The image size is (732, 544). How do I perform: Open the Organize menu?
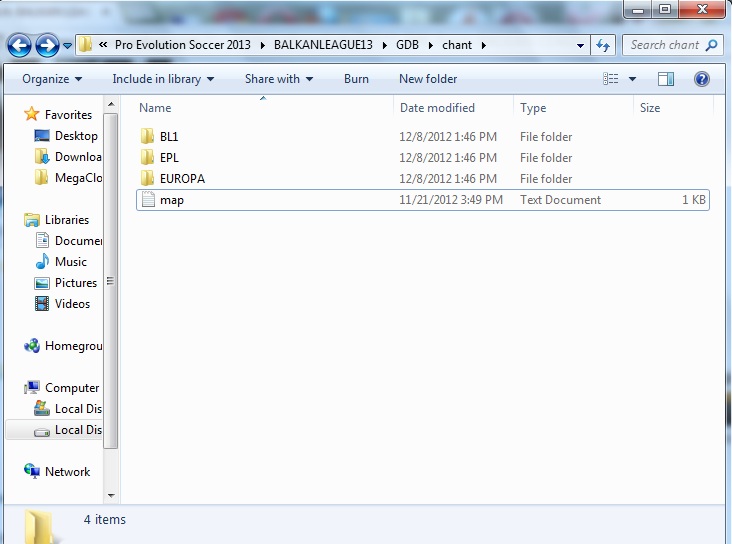pyautogui.click(x=52, y=79)
